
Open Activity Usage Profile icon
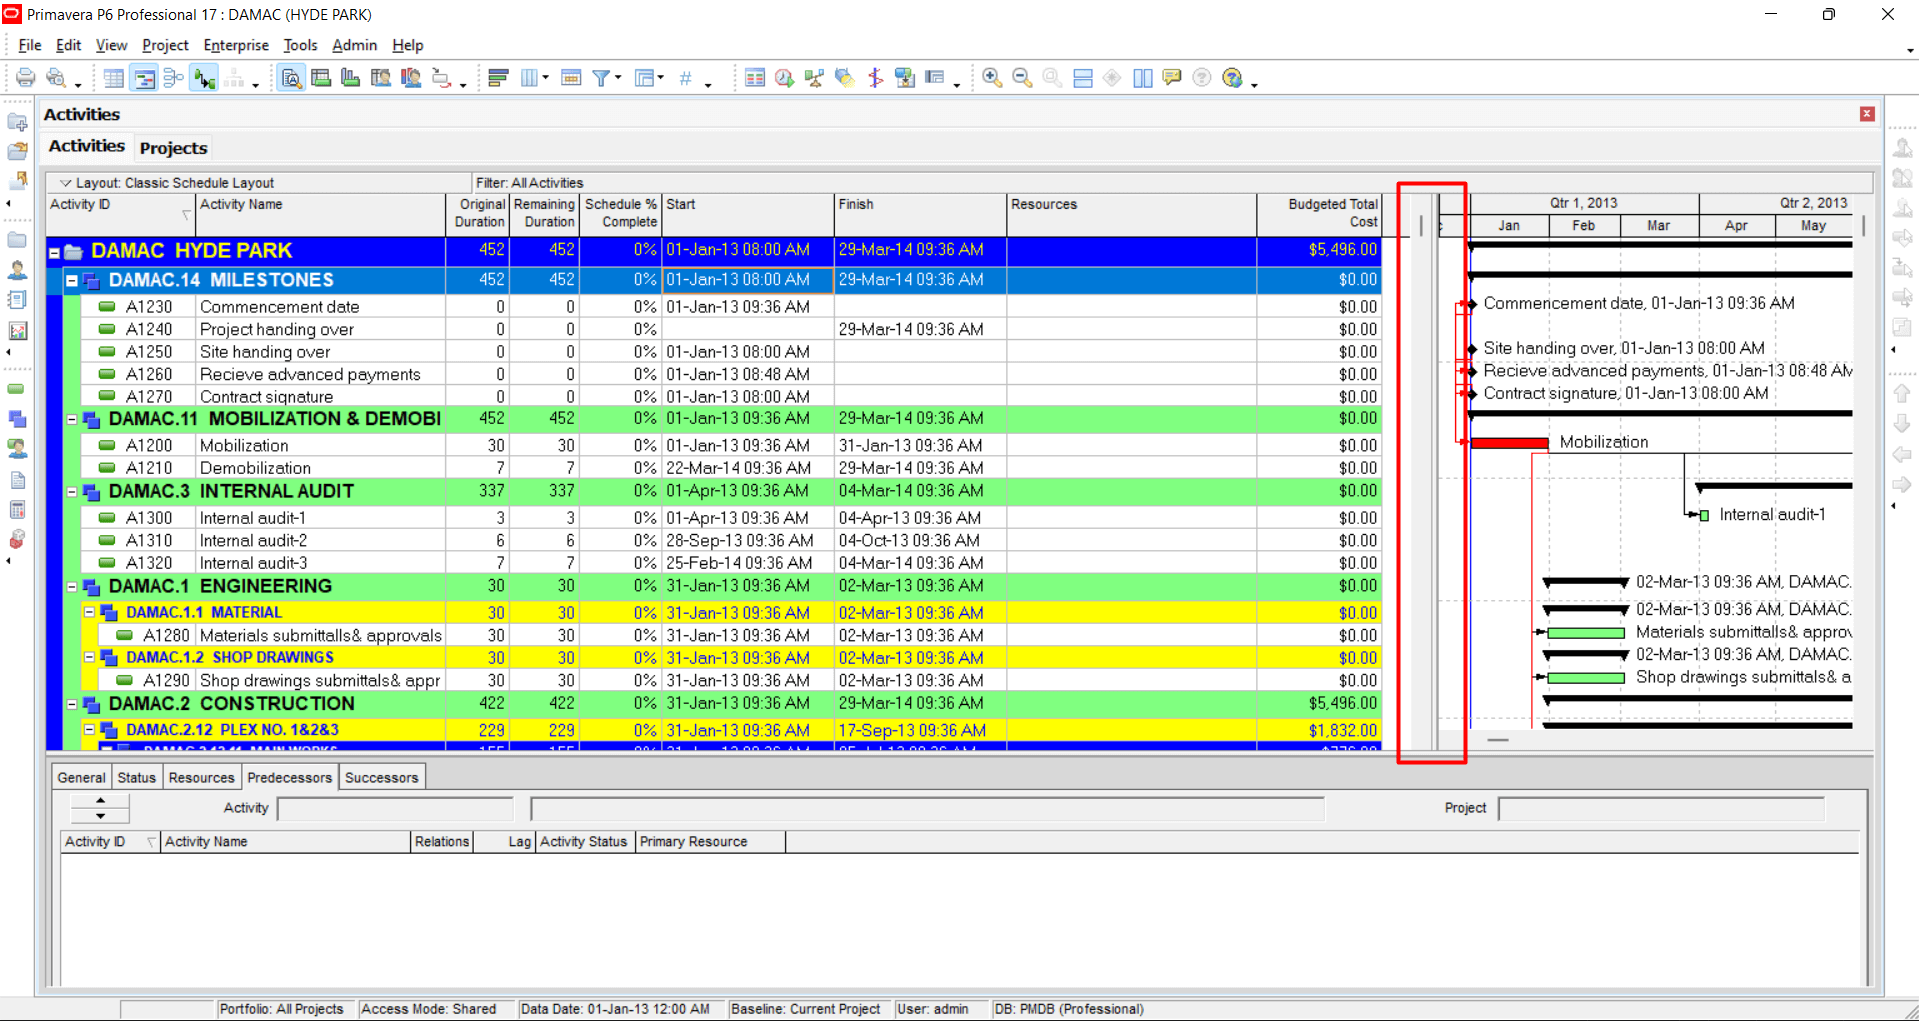click(351, 78)
